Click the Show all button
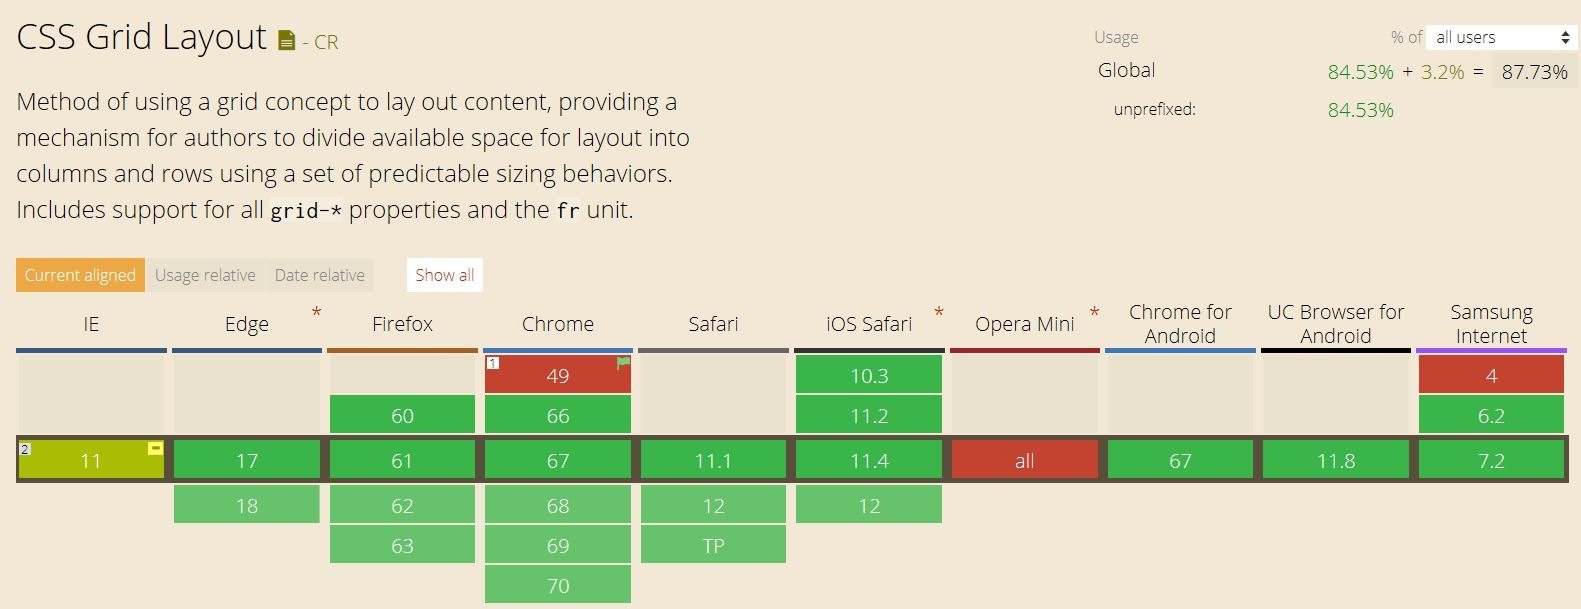The width and height of the screenshot is (1581, 609). (x=444, y=275)
